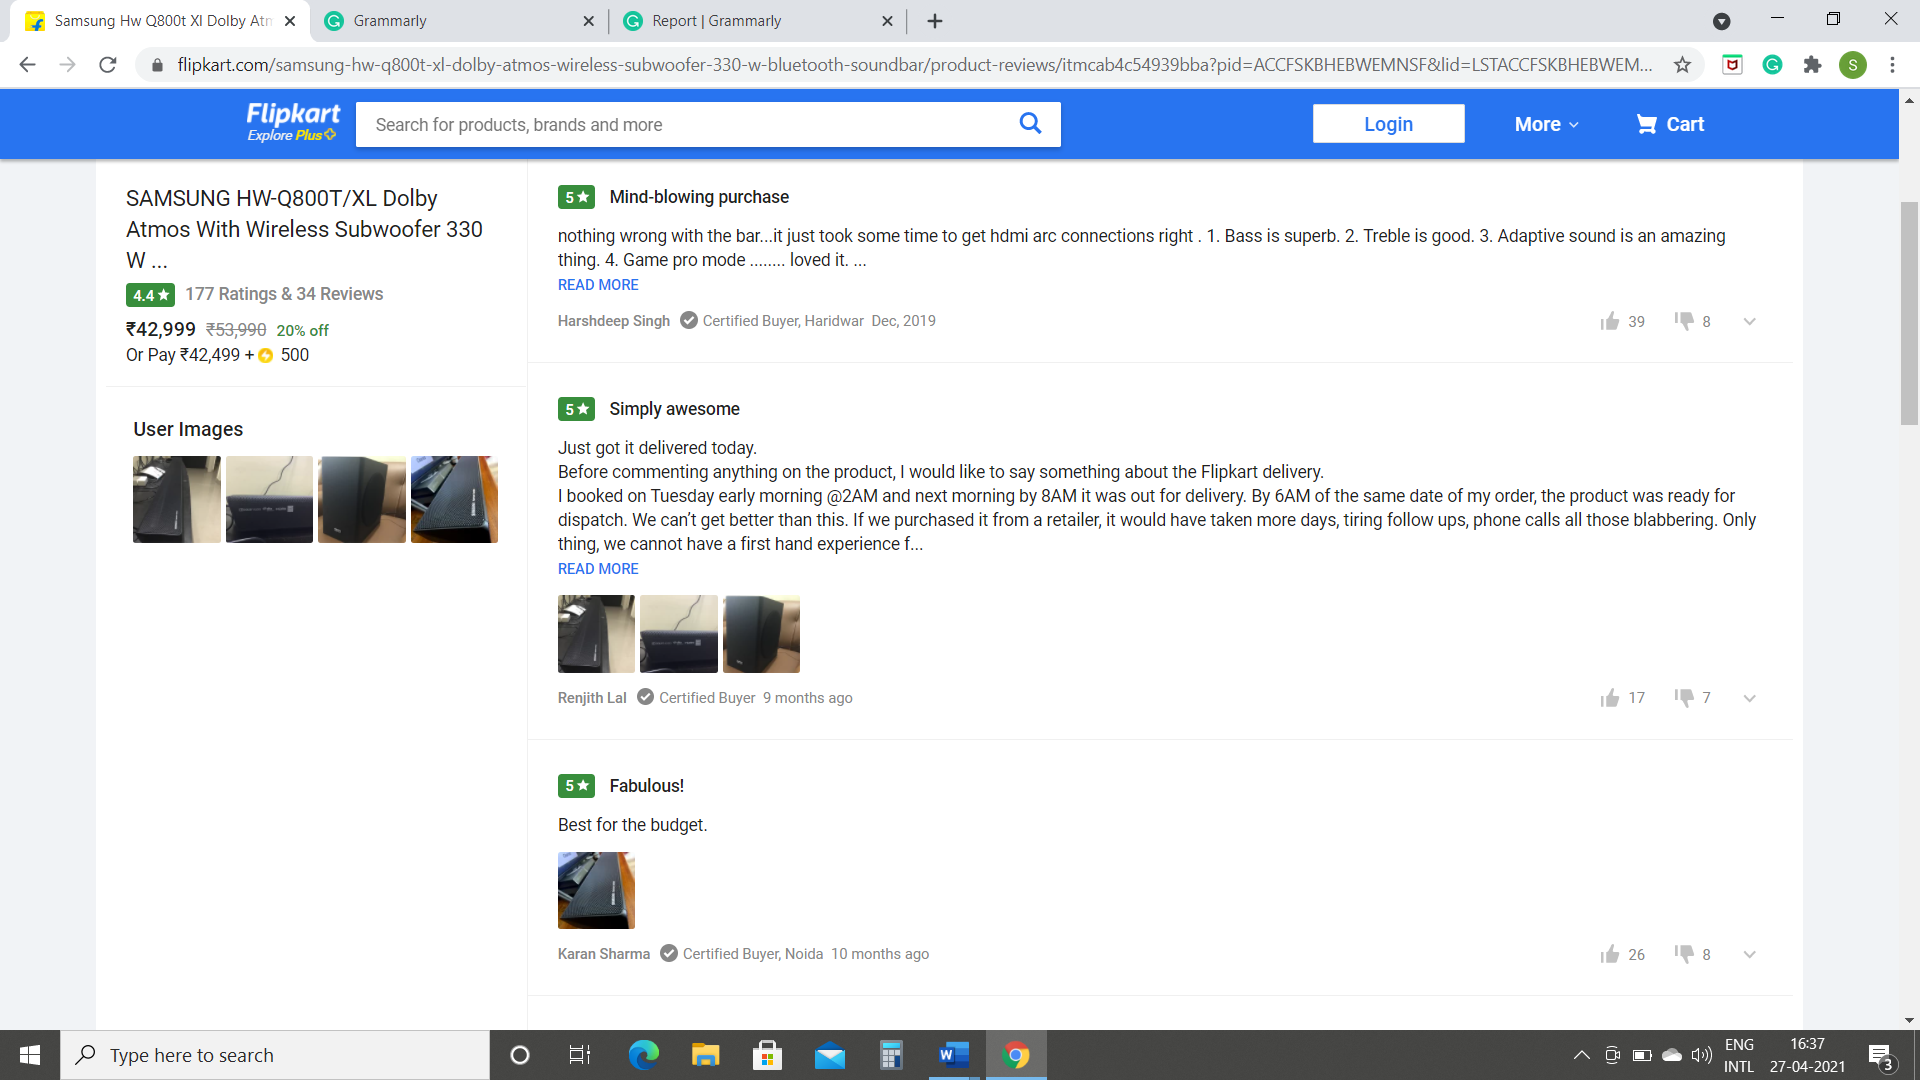Open the shopping Cart

pos(1670,124)
